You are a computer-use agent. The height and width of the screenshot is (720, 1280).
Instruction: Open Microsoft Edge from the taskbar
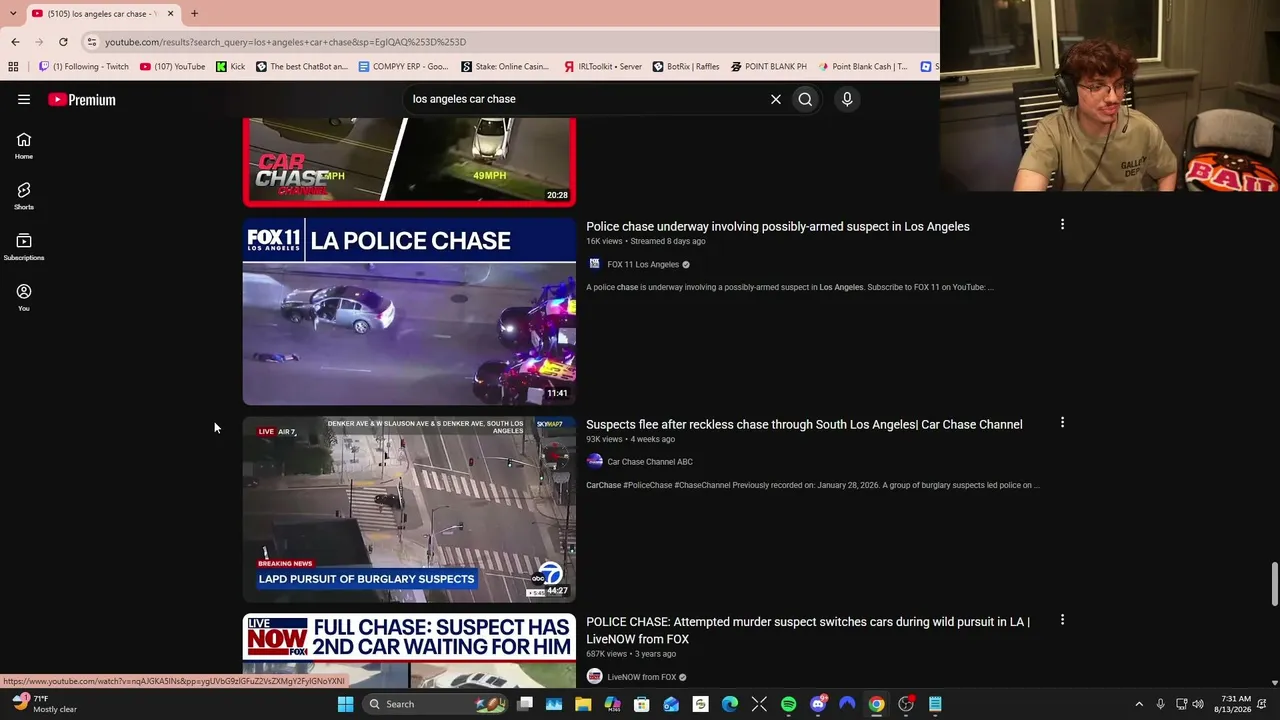point(730,704)
